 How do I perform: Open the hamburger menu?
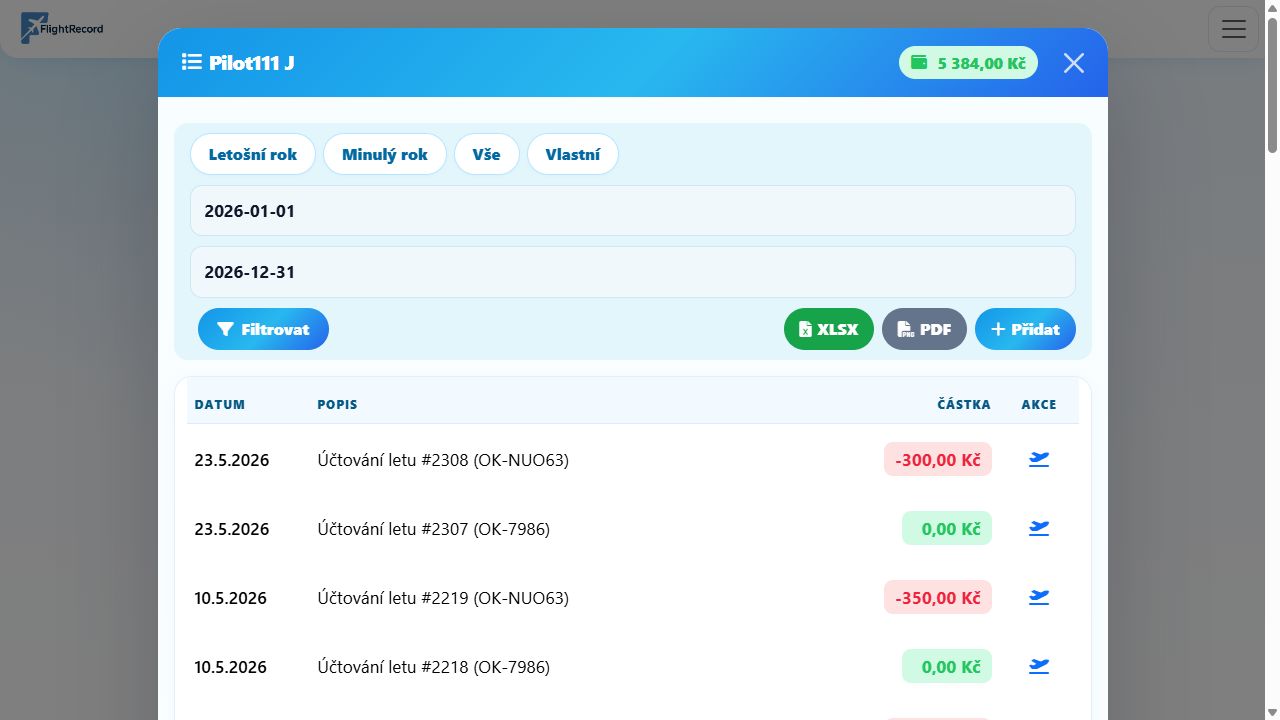click(x=1234, y=29)
